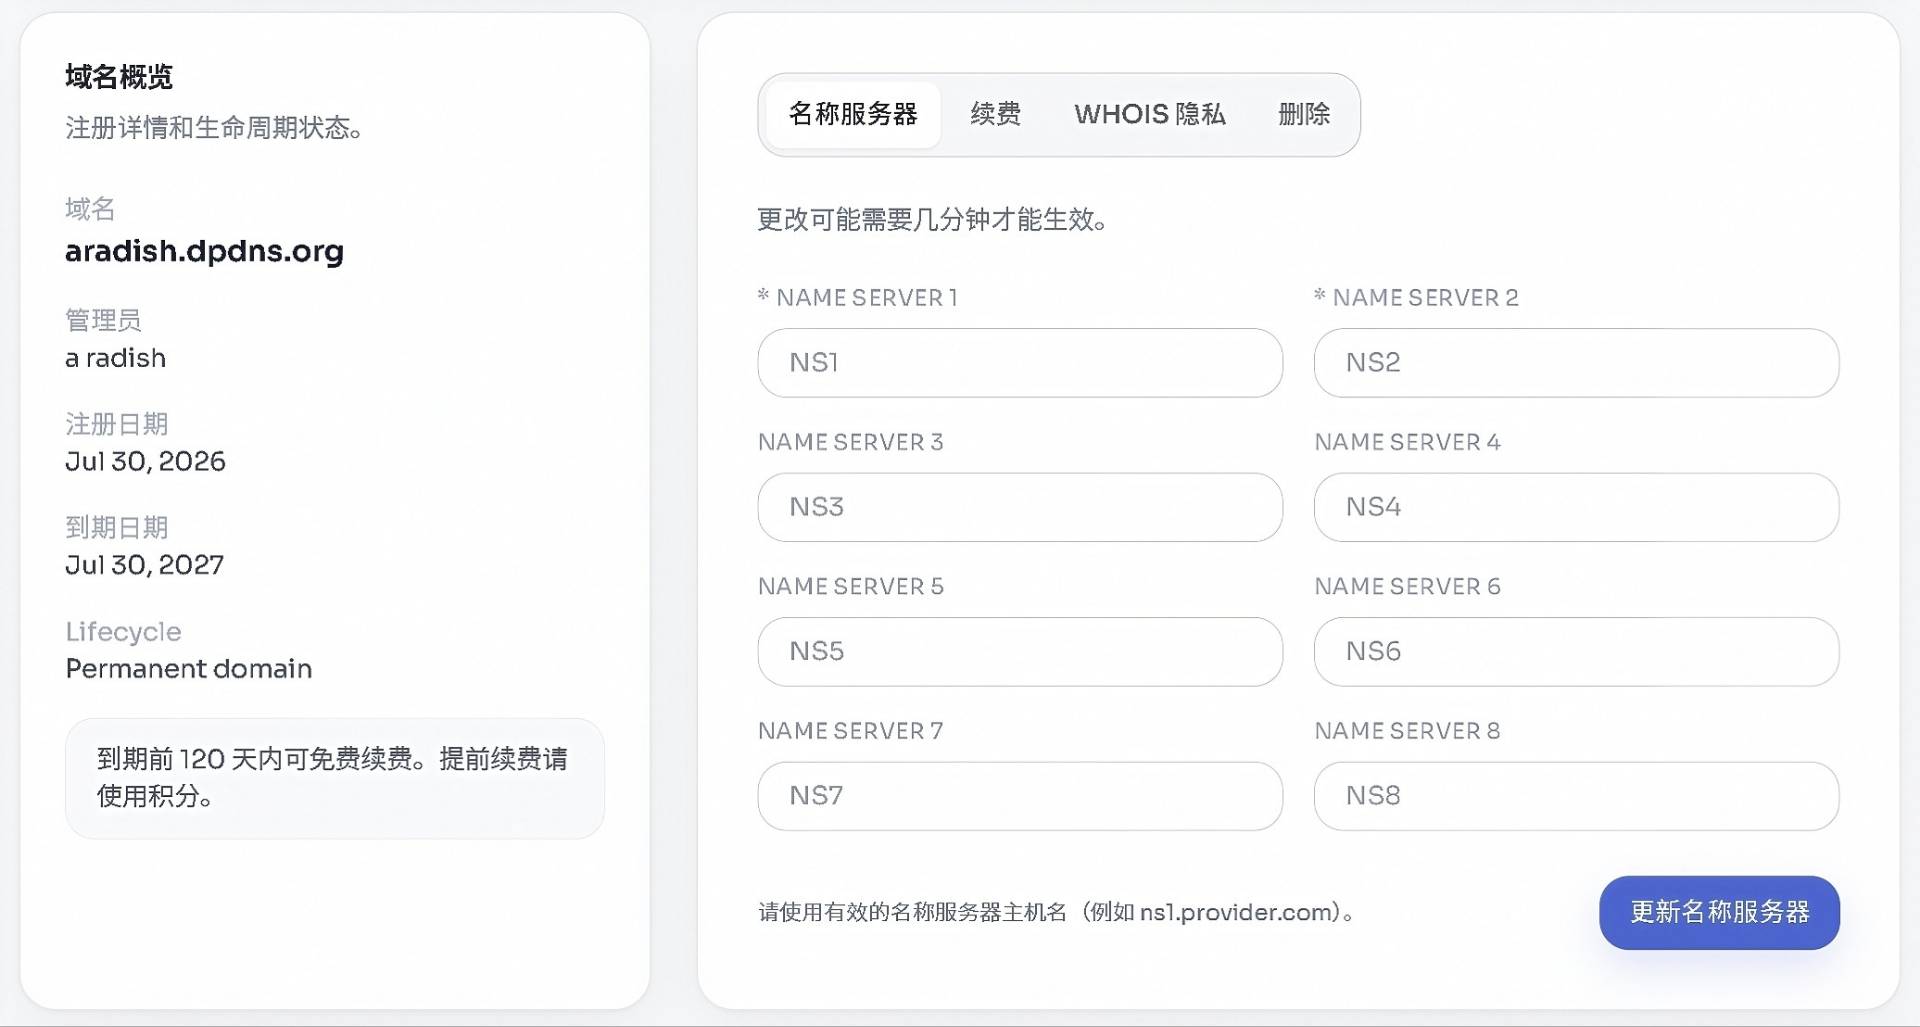Screen dimensions: 1920x1027
Task: Click the Permanent domain lifecycle value
Action: pyautogui.click(x=189, y=668)
